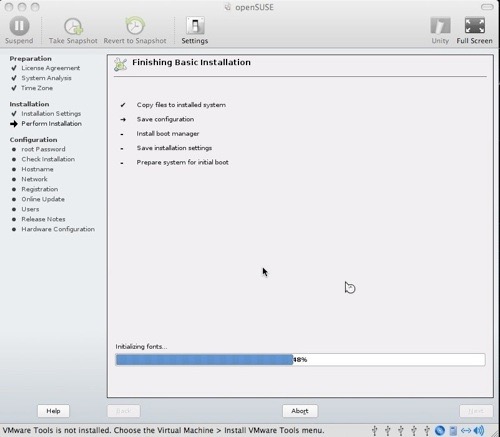Select 'Hostname' in sidebar

pos(37,169)
